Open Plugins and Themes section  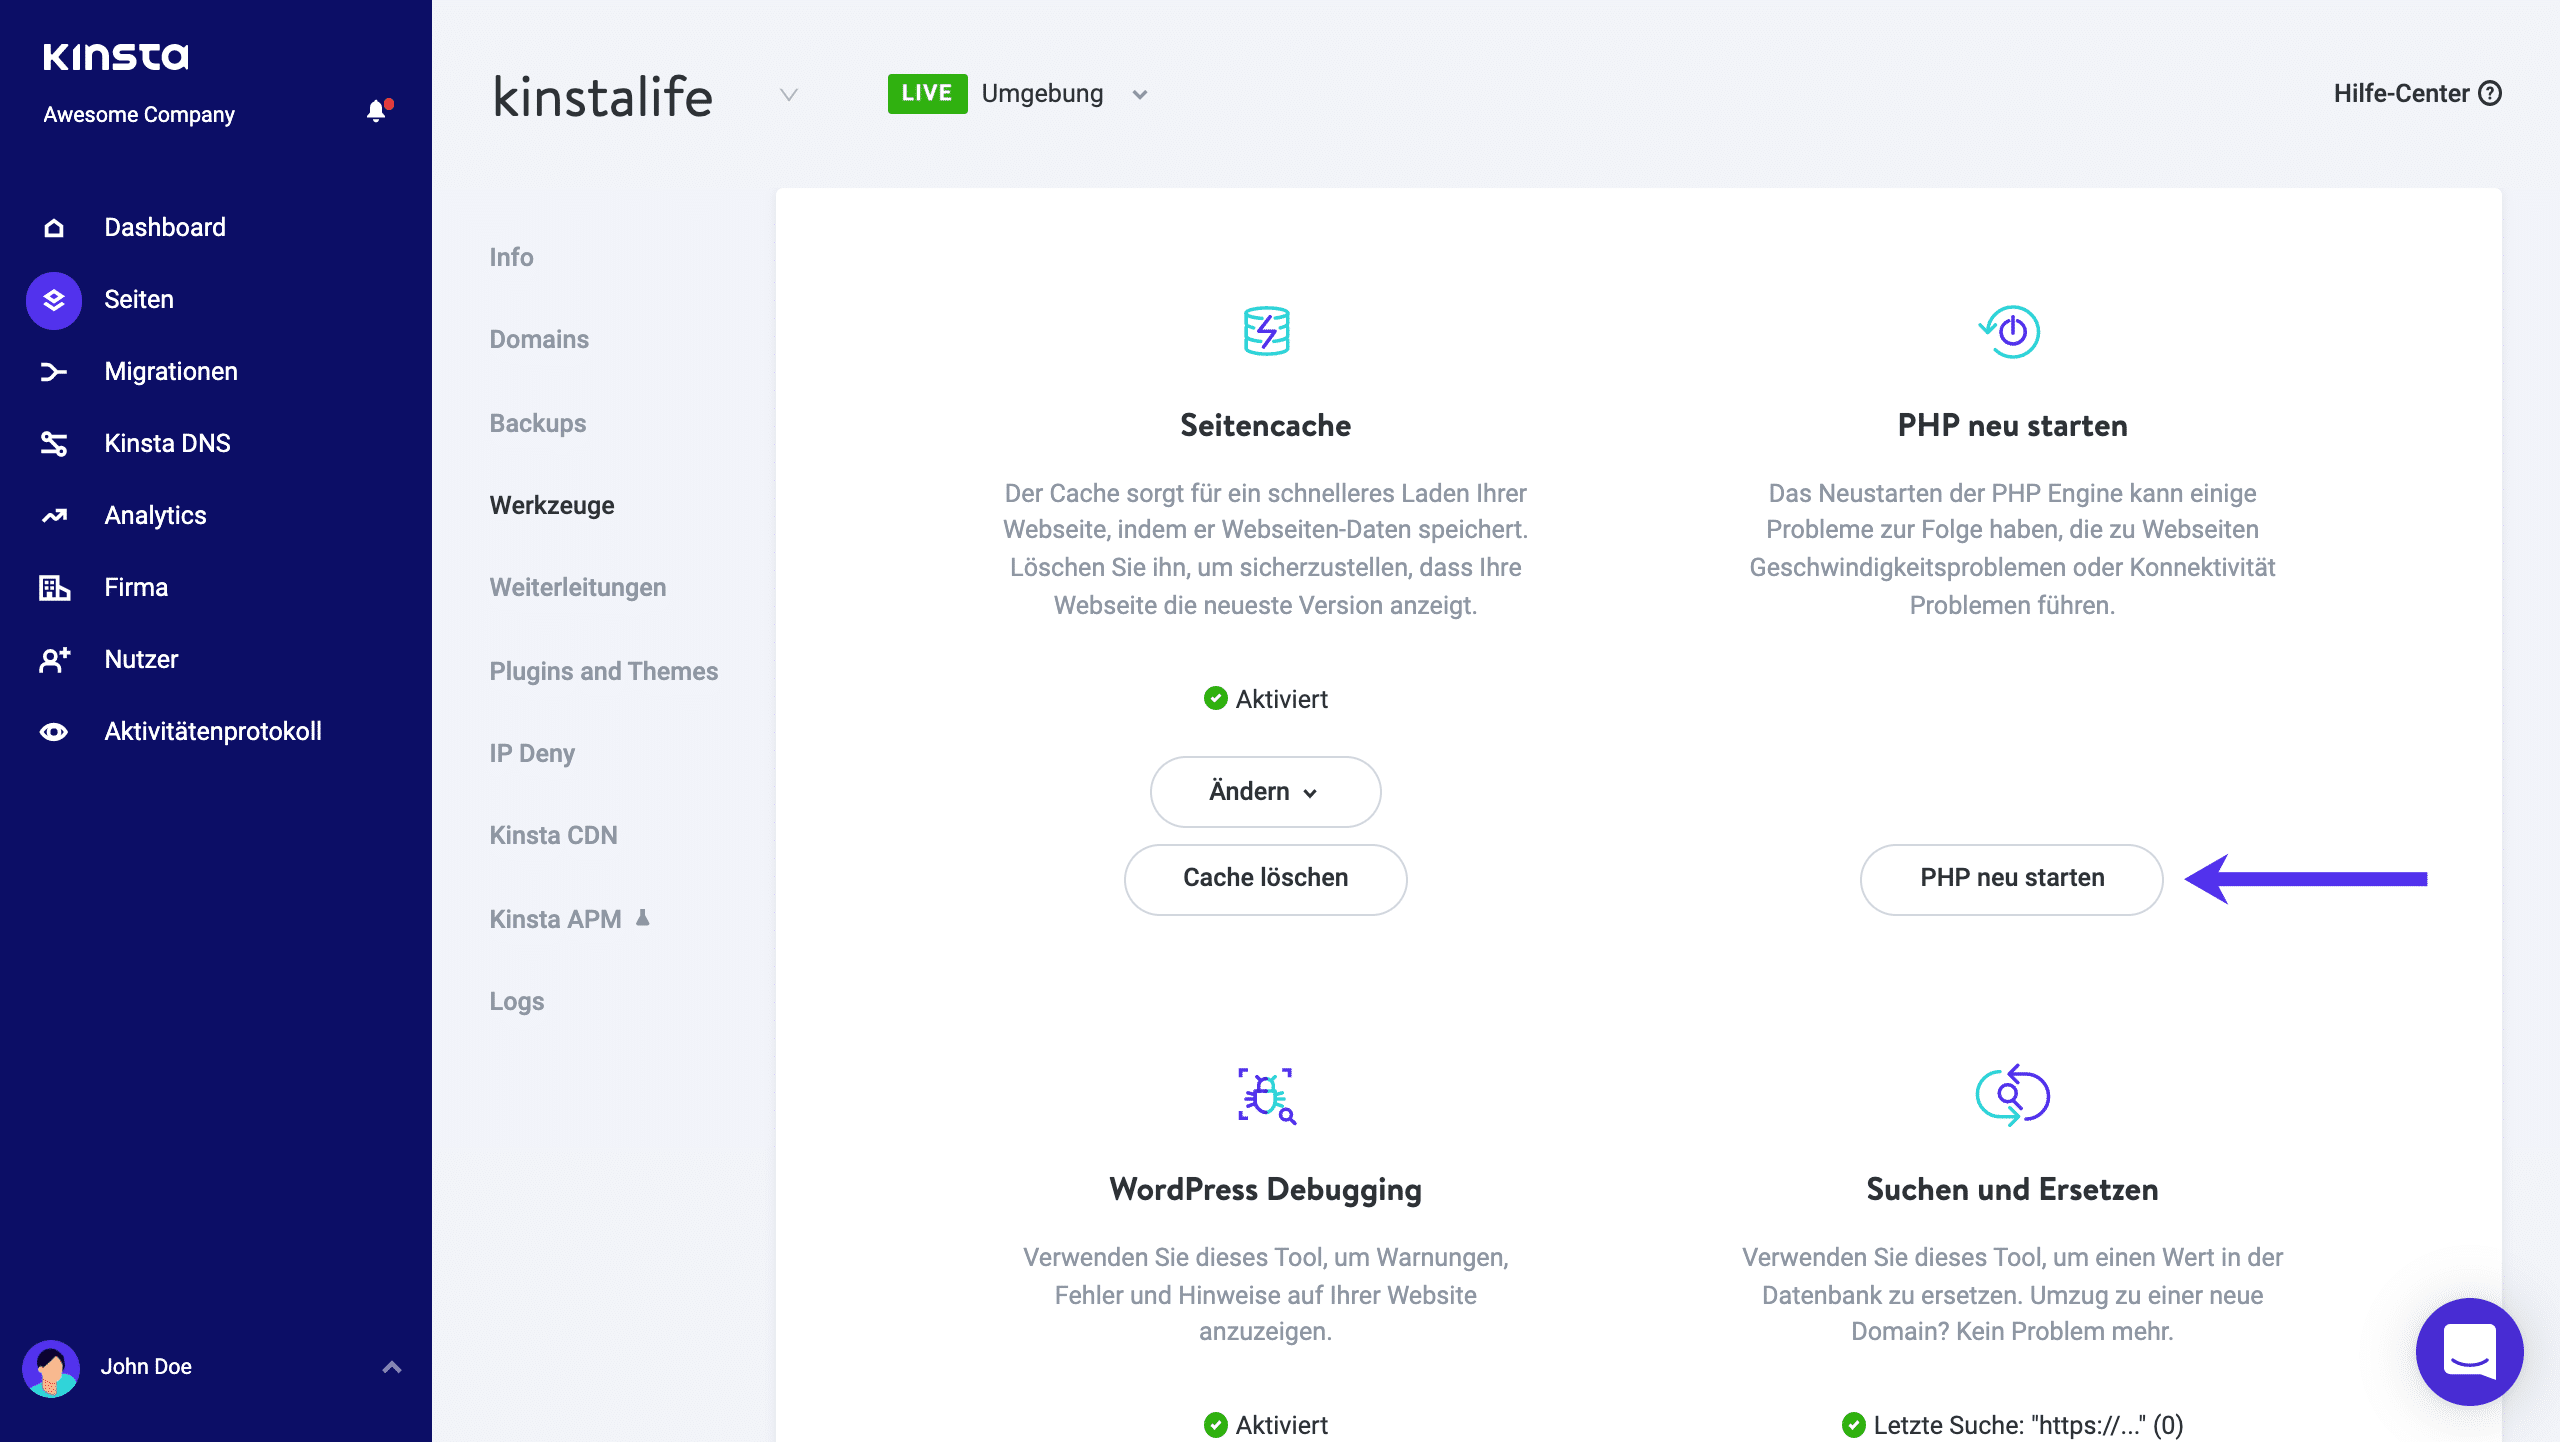click(603, 671)
